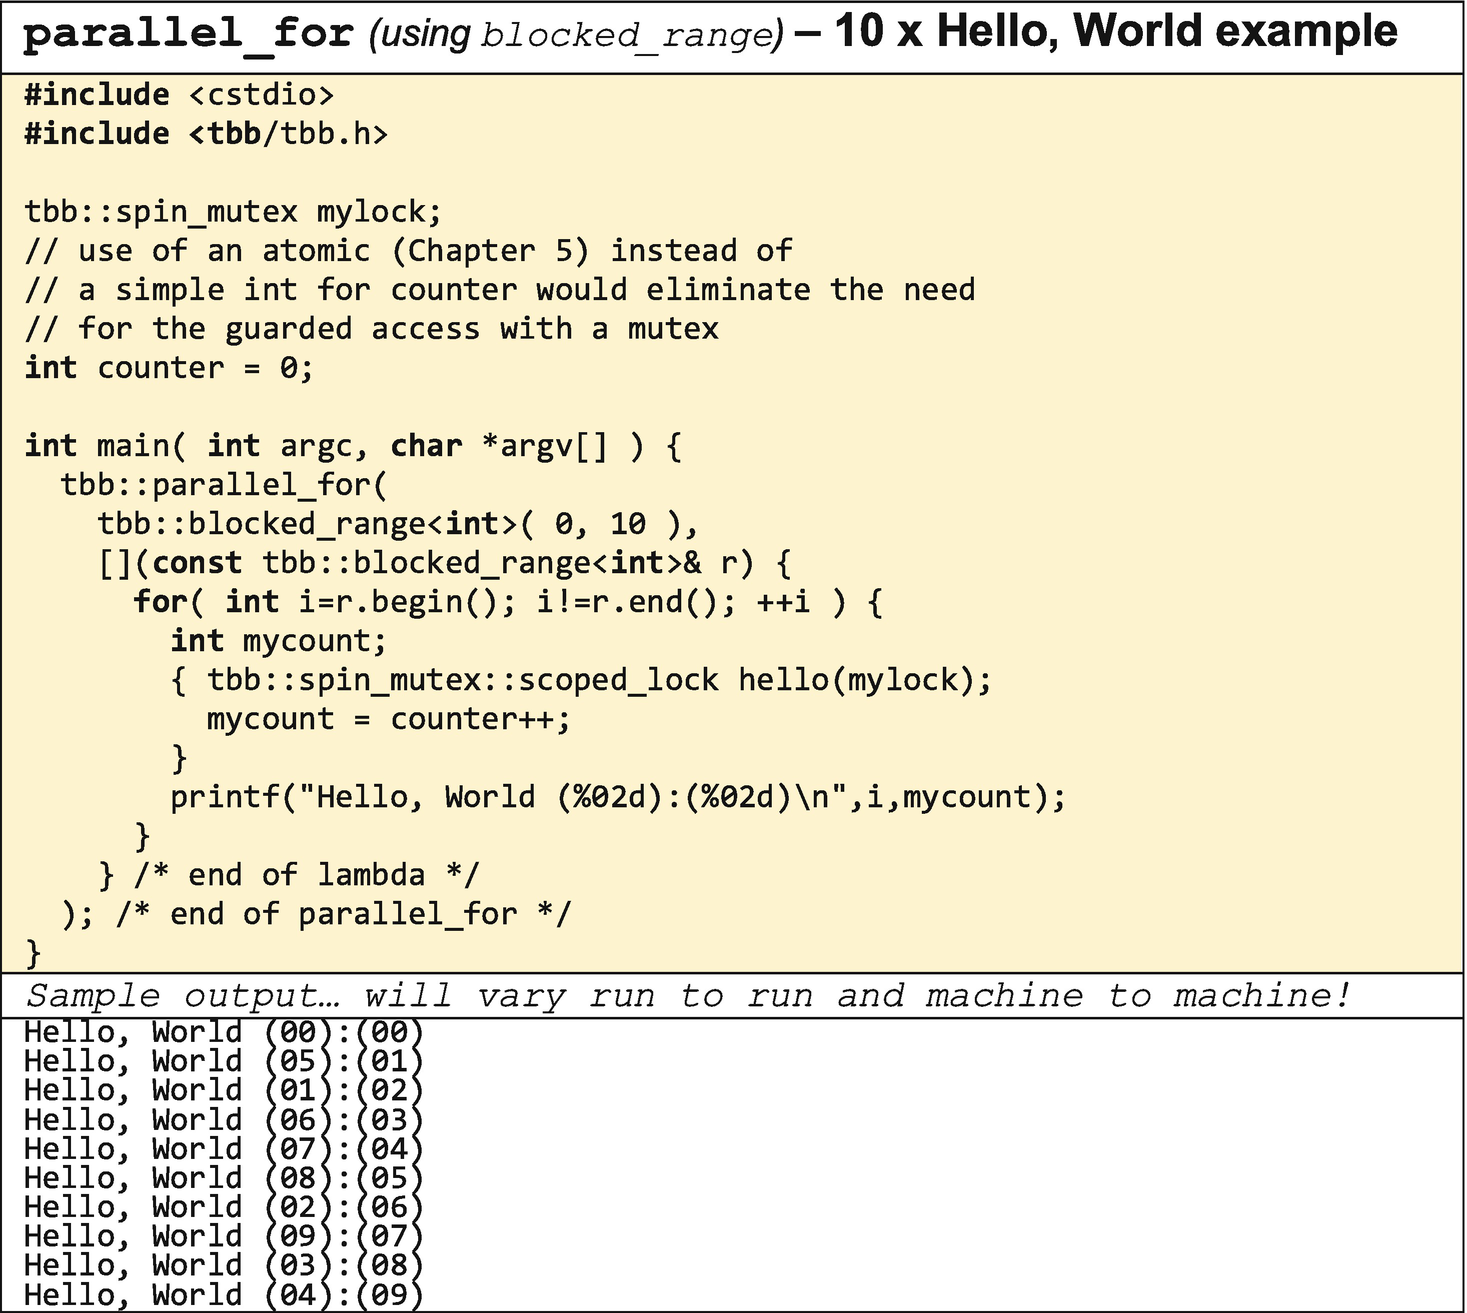Click the comment "// for the guarded access with a mutex"
1467x1313 pixels.
[371, 329]
